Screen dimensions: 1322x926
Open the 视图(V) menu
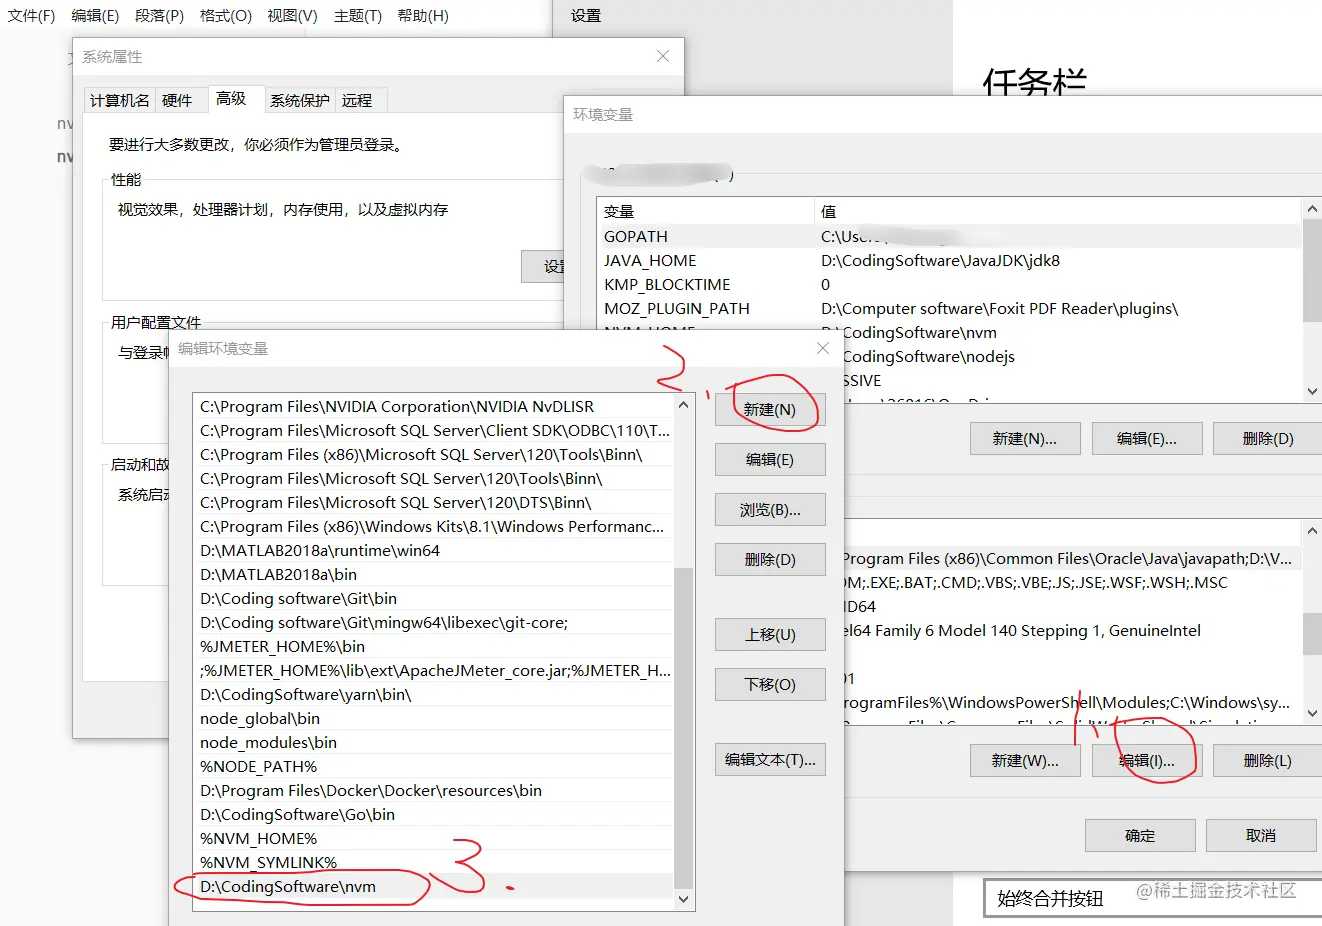(292, 16)
